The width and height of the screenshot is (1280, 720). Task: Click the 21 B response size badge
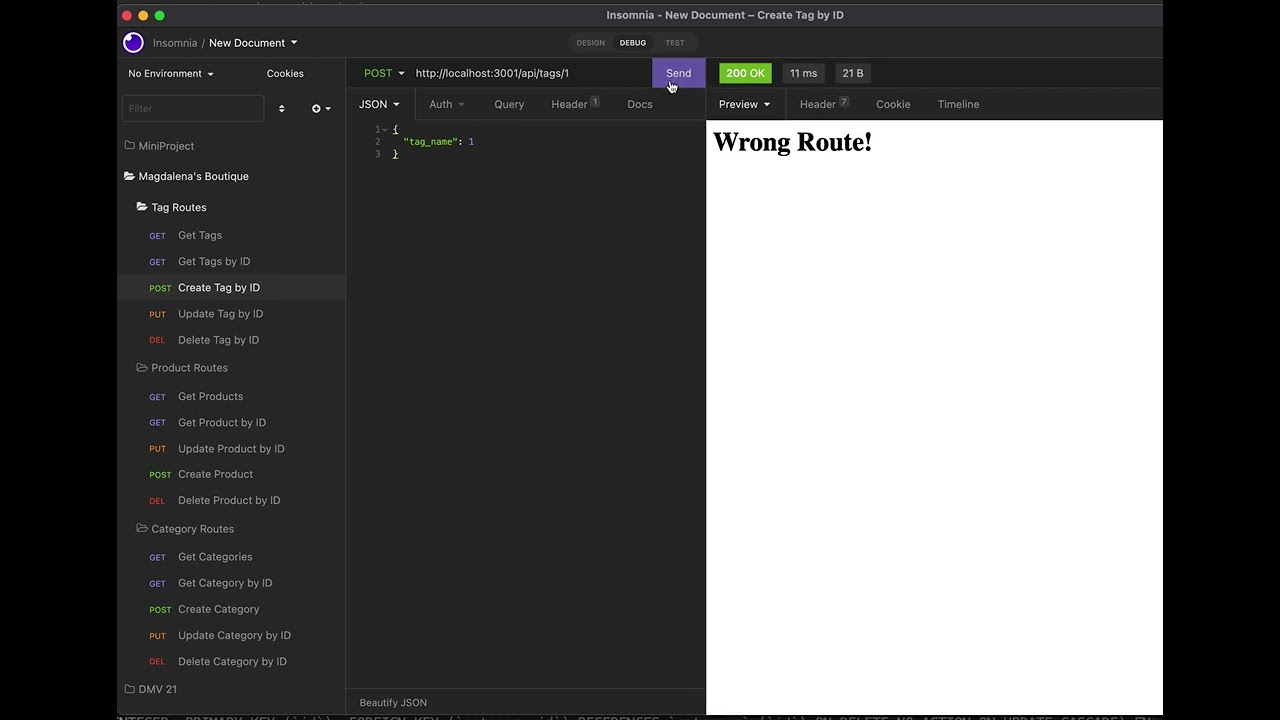pos(853,73)
